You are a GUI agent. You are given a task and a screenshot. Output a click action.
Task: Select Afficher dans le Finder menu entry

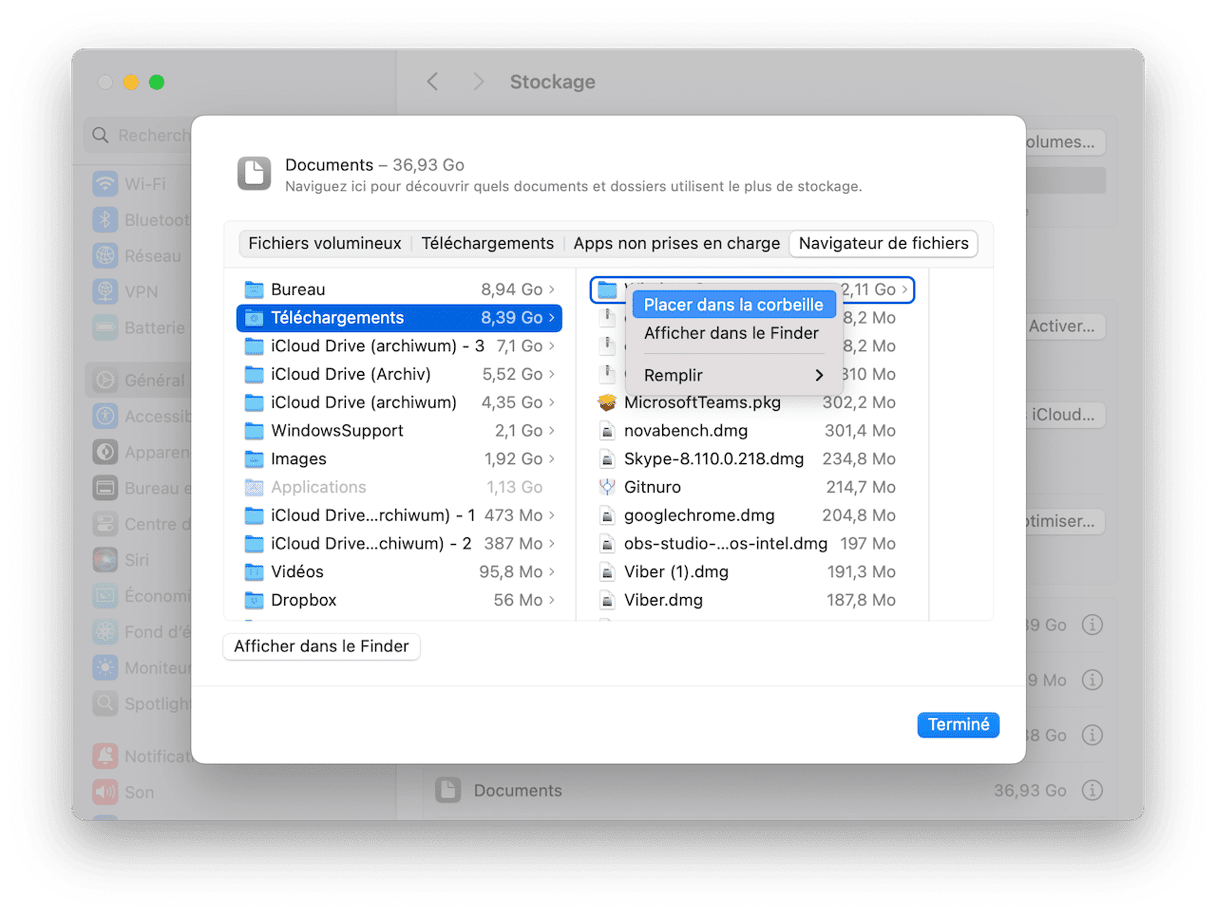[731, 333]
